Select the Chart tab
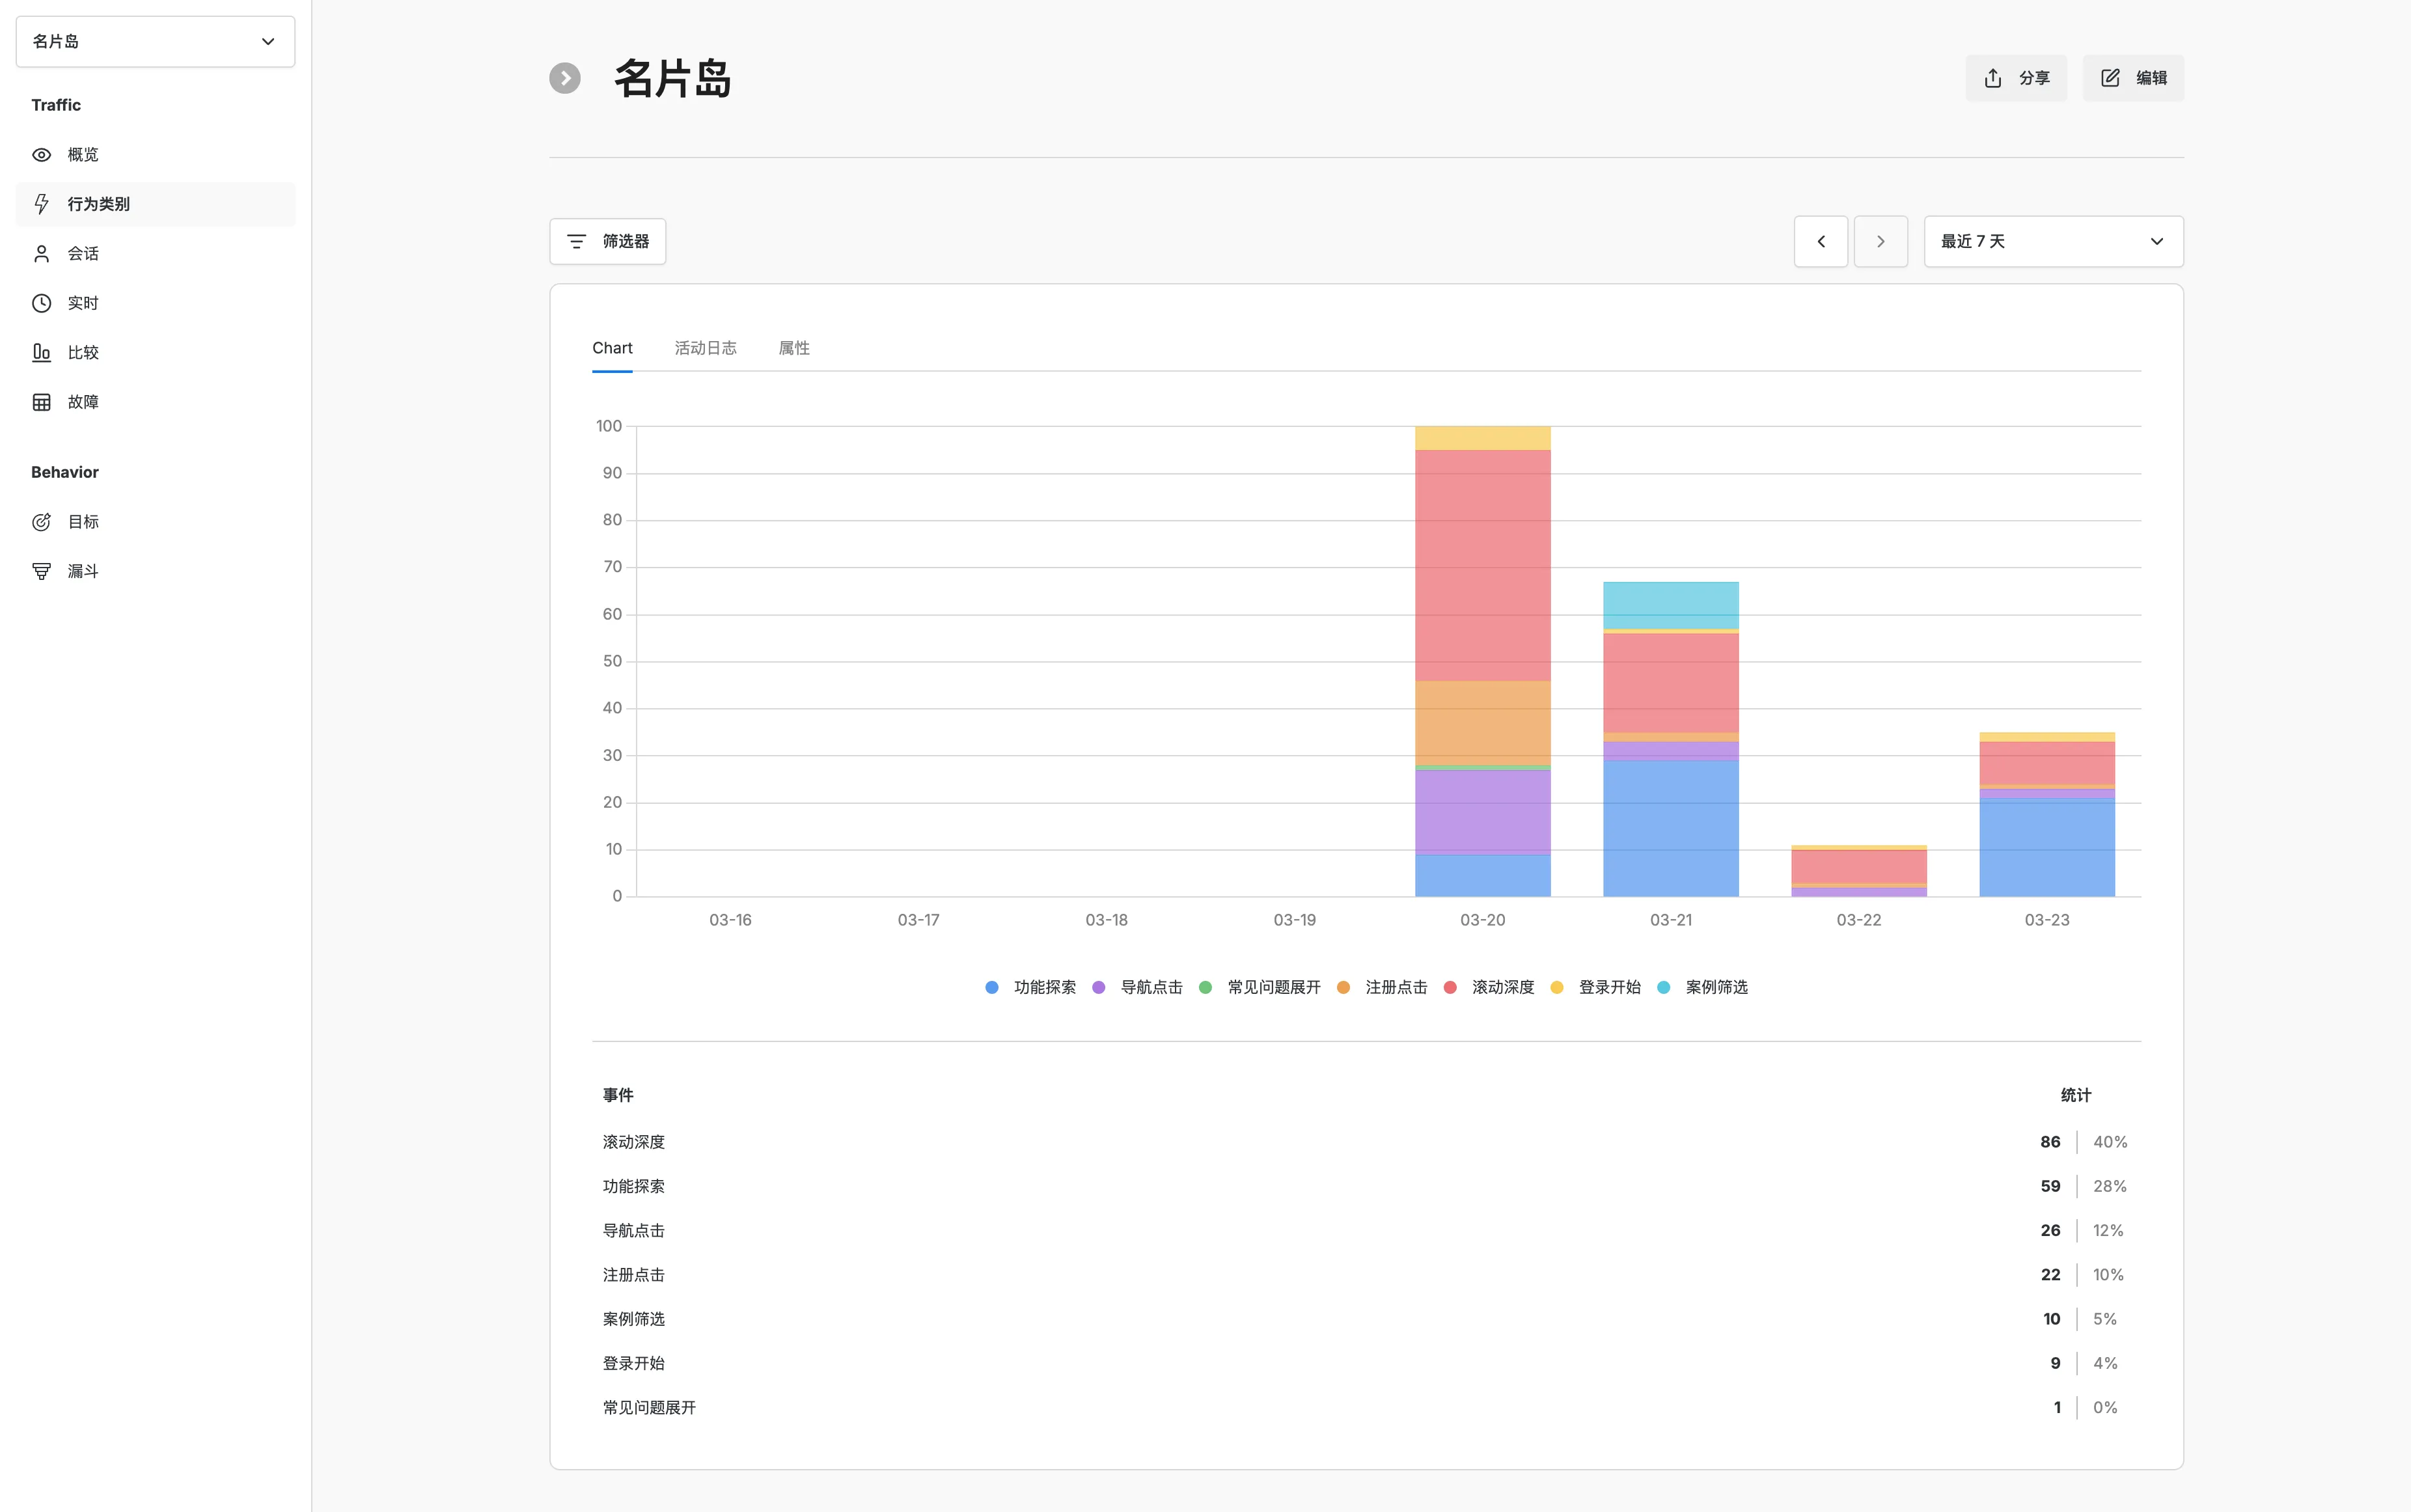The image size is (2411, 1512). click(x=612, y=348)
